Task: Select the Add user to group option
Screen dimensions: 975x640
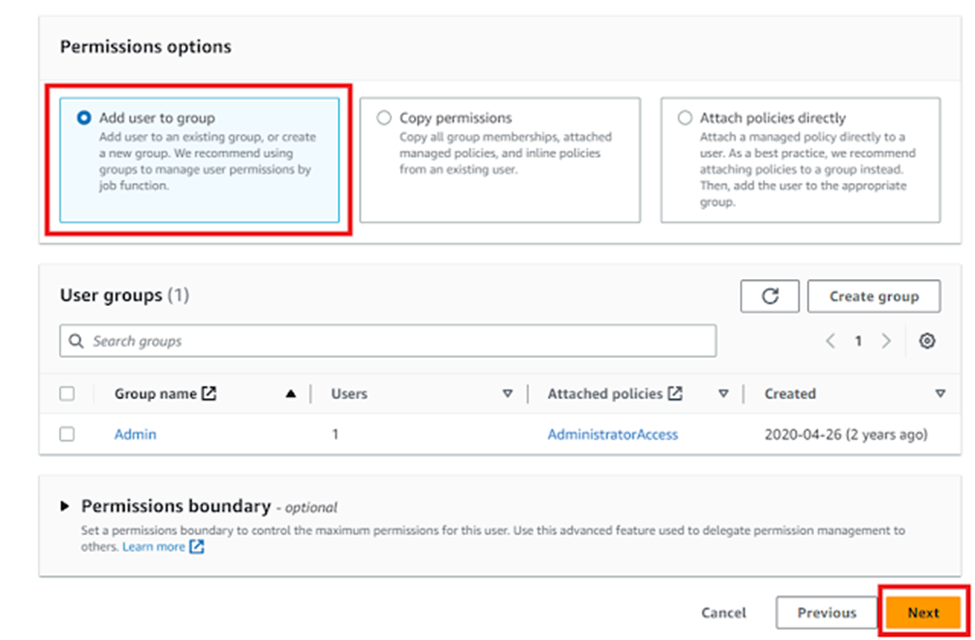Action: [x=85, y=118]
